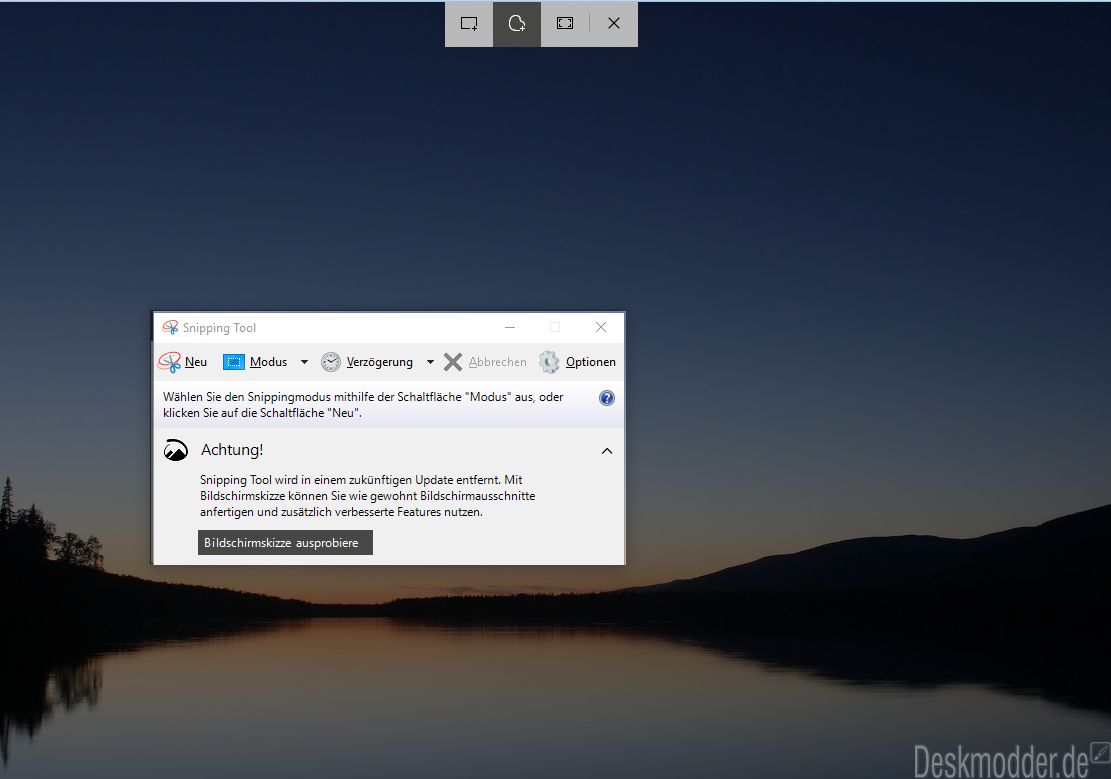Viewport: 1111px width, 779px height.
Task: Close the Snipping Tool window
Action: (601, 327)
